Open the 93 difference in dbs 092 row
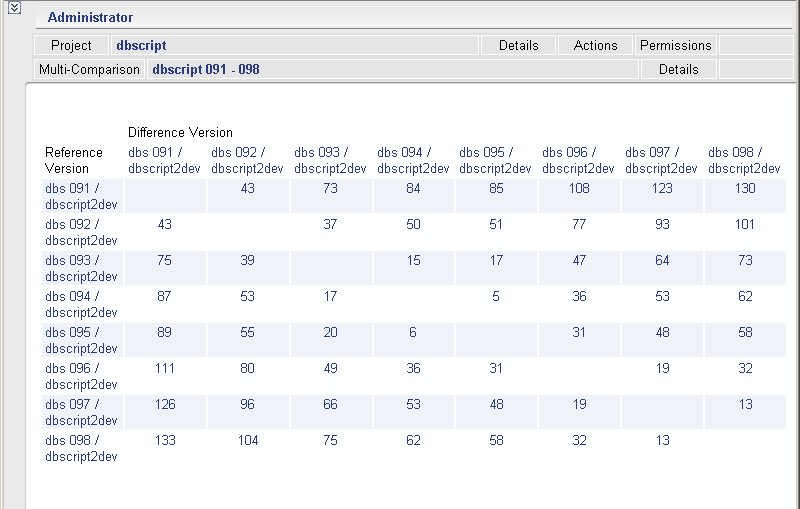The image size is (800, 509). [x=662, y=224]
